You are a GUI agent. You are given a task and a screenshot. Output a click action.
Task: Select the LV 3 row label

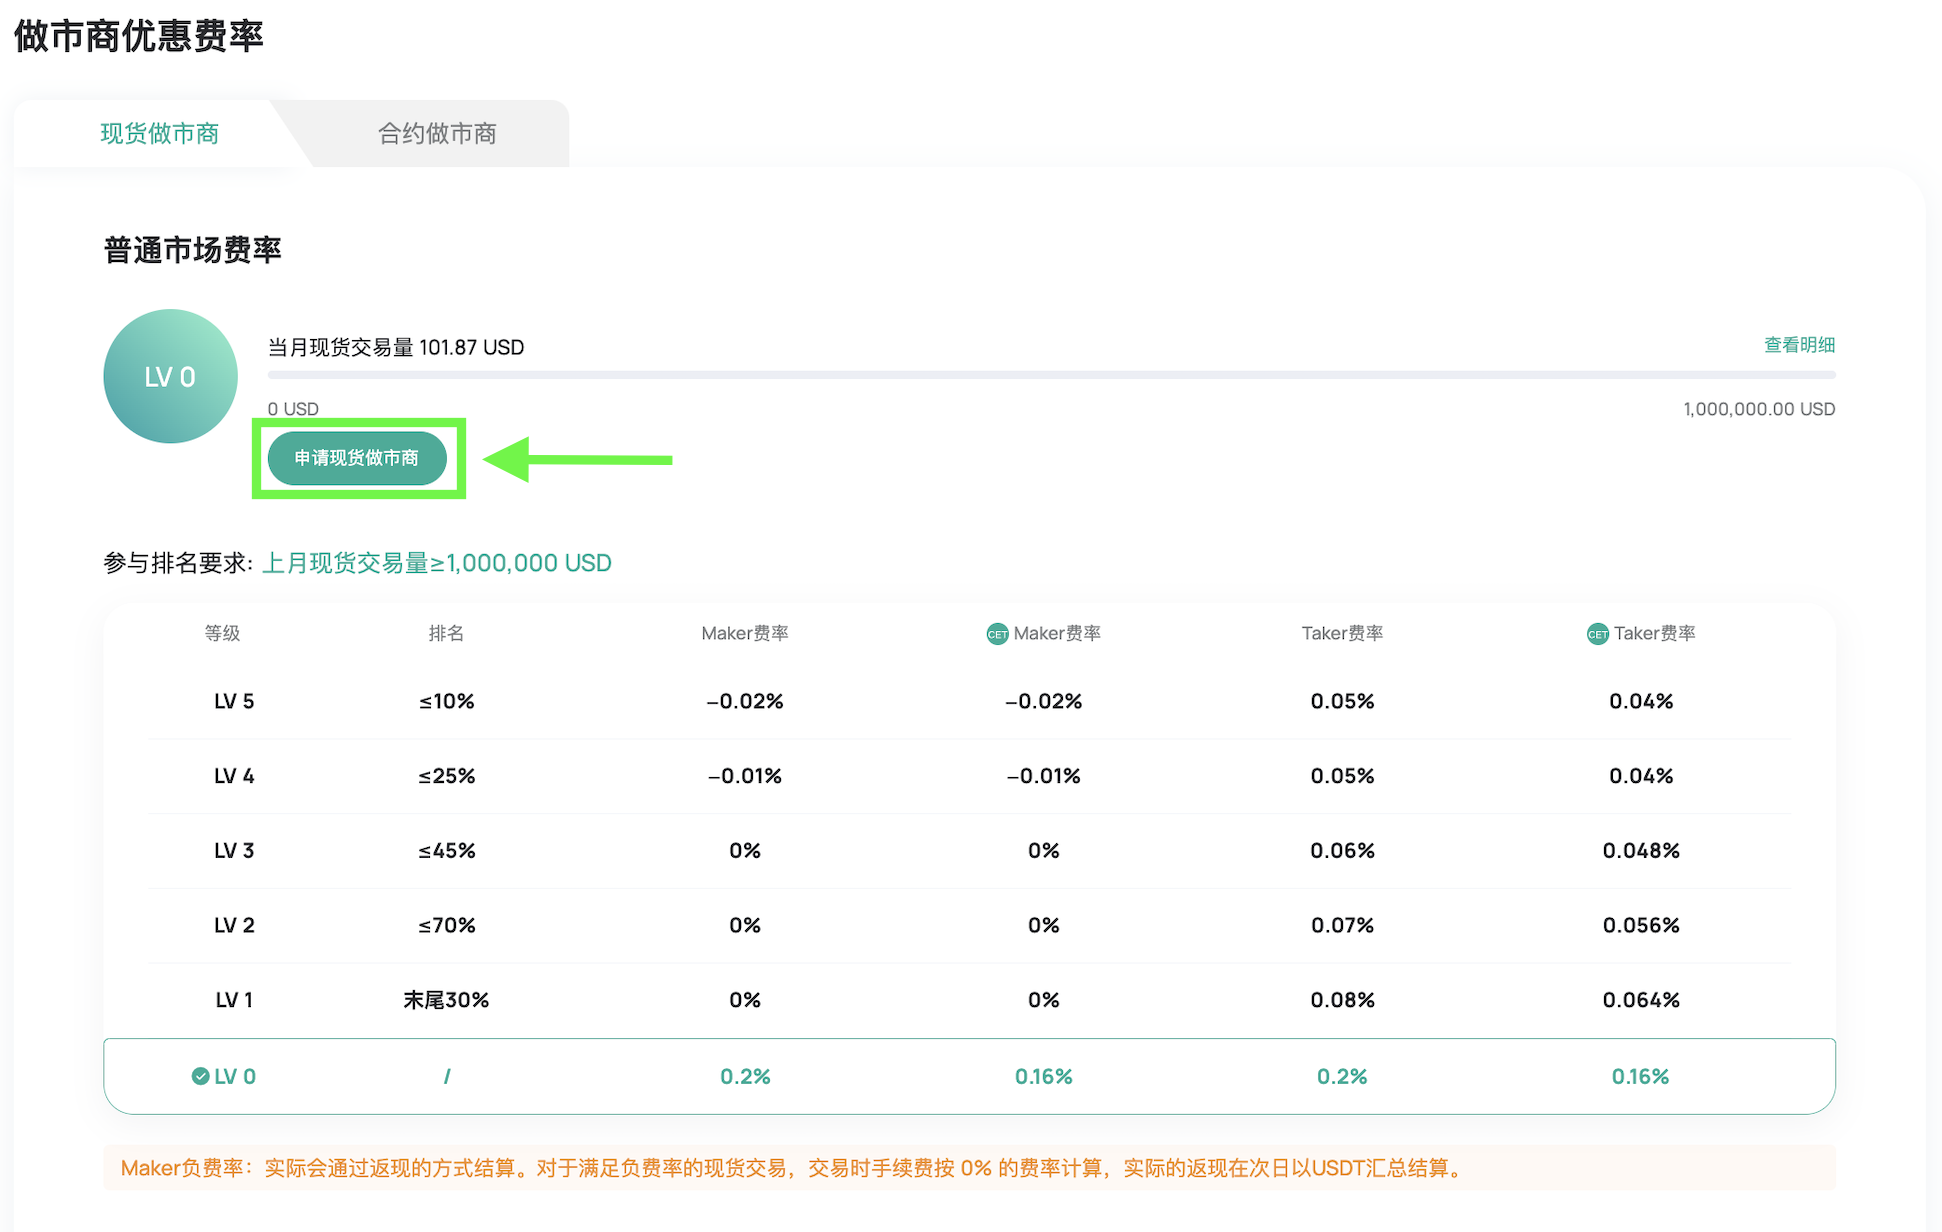coord(234,851)
